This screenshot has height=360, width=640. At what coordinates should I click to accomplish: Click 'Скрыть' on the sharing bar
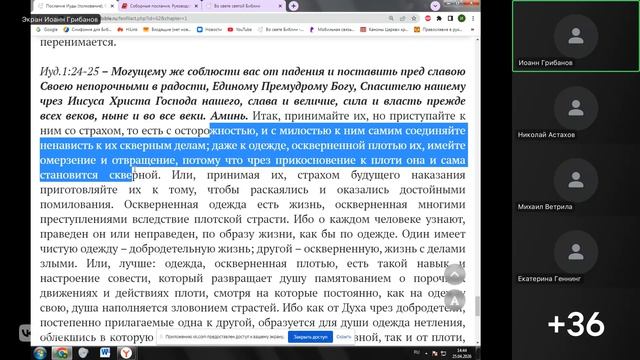point(343,337)
